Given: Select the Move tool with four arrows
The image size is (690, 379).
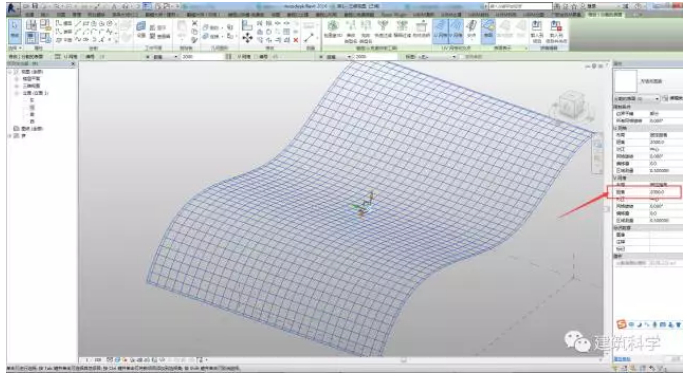Looking at the screenshot, I should (247, 38).
